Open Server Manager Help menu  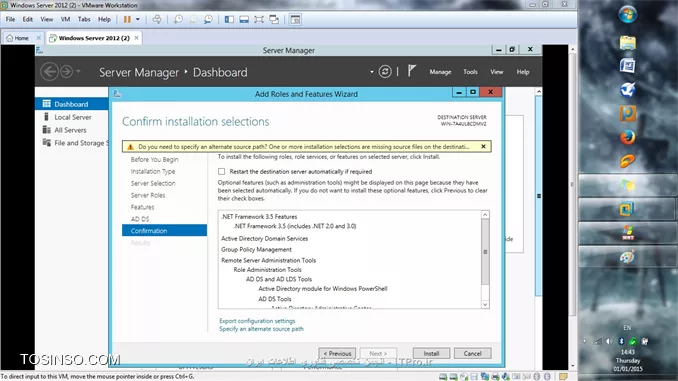click(523, 72)
